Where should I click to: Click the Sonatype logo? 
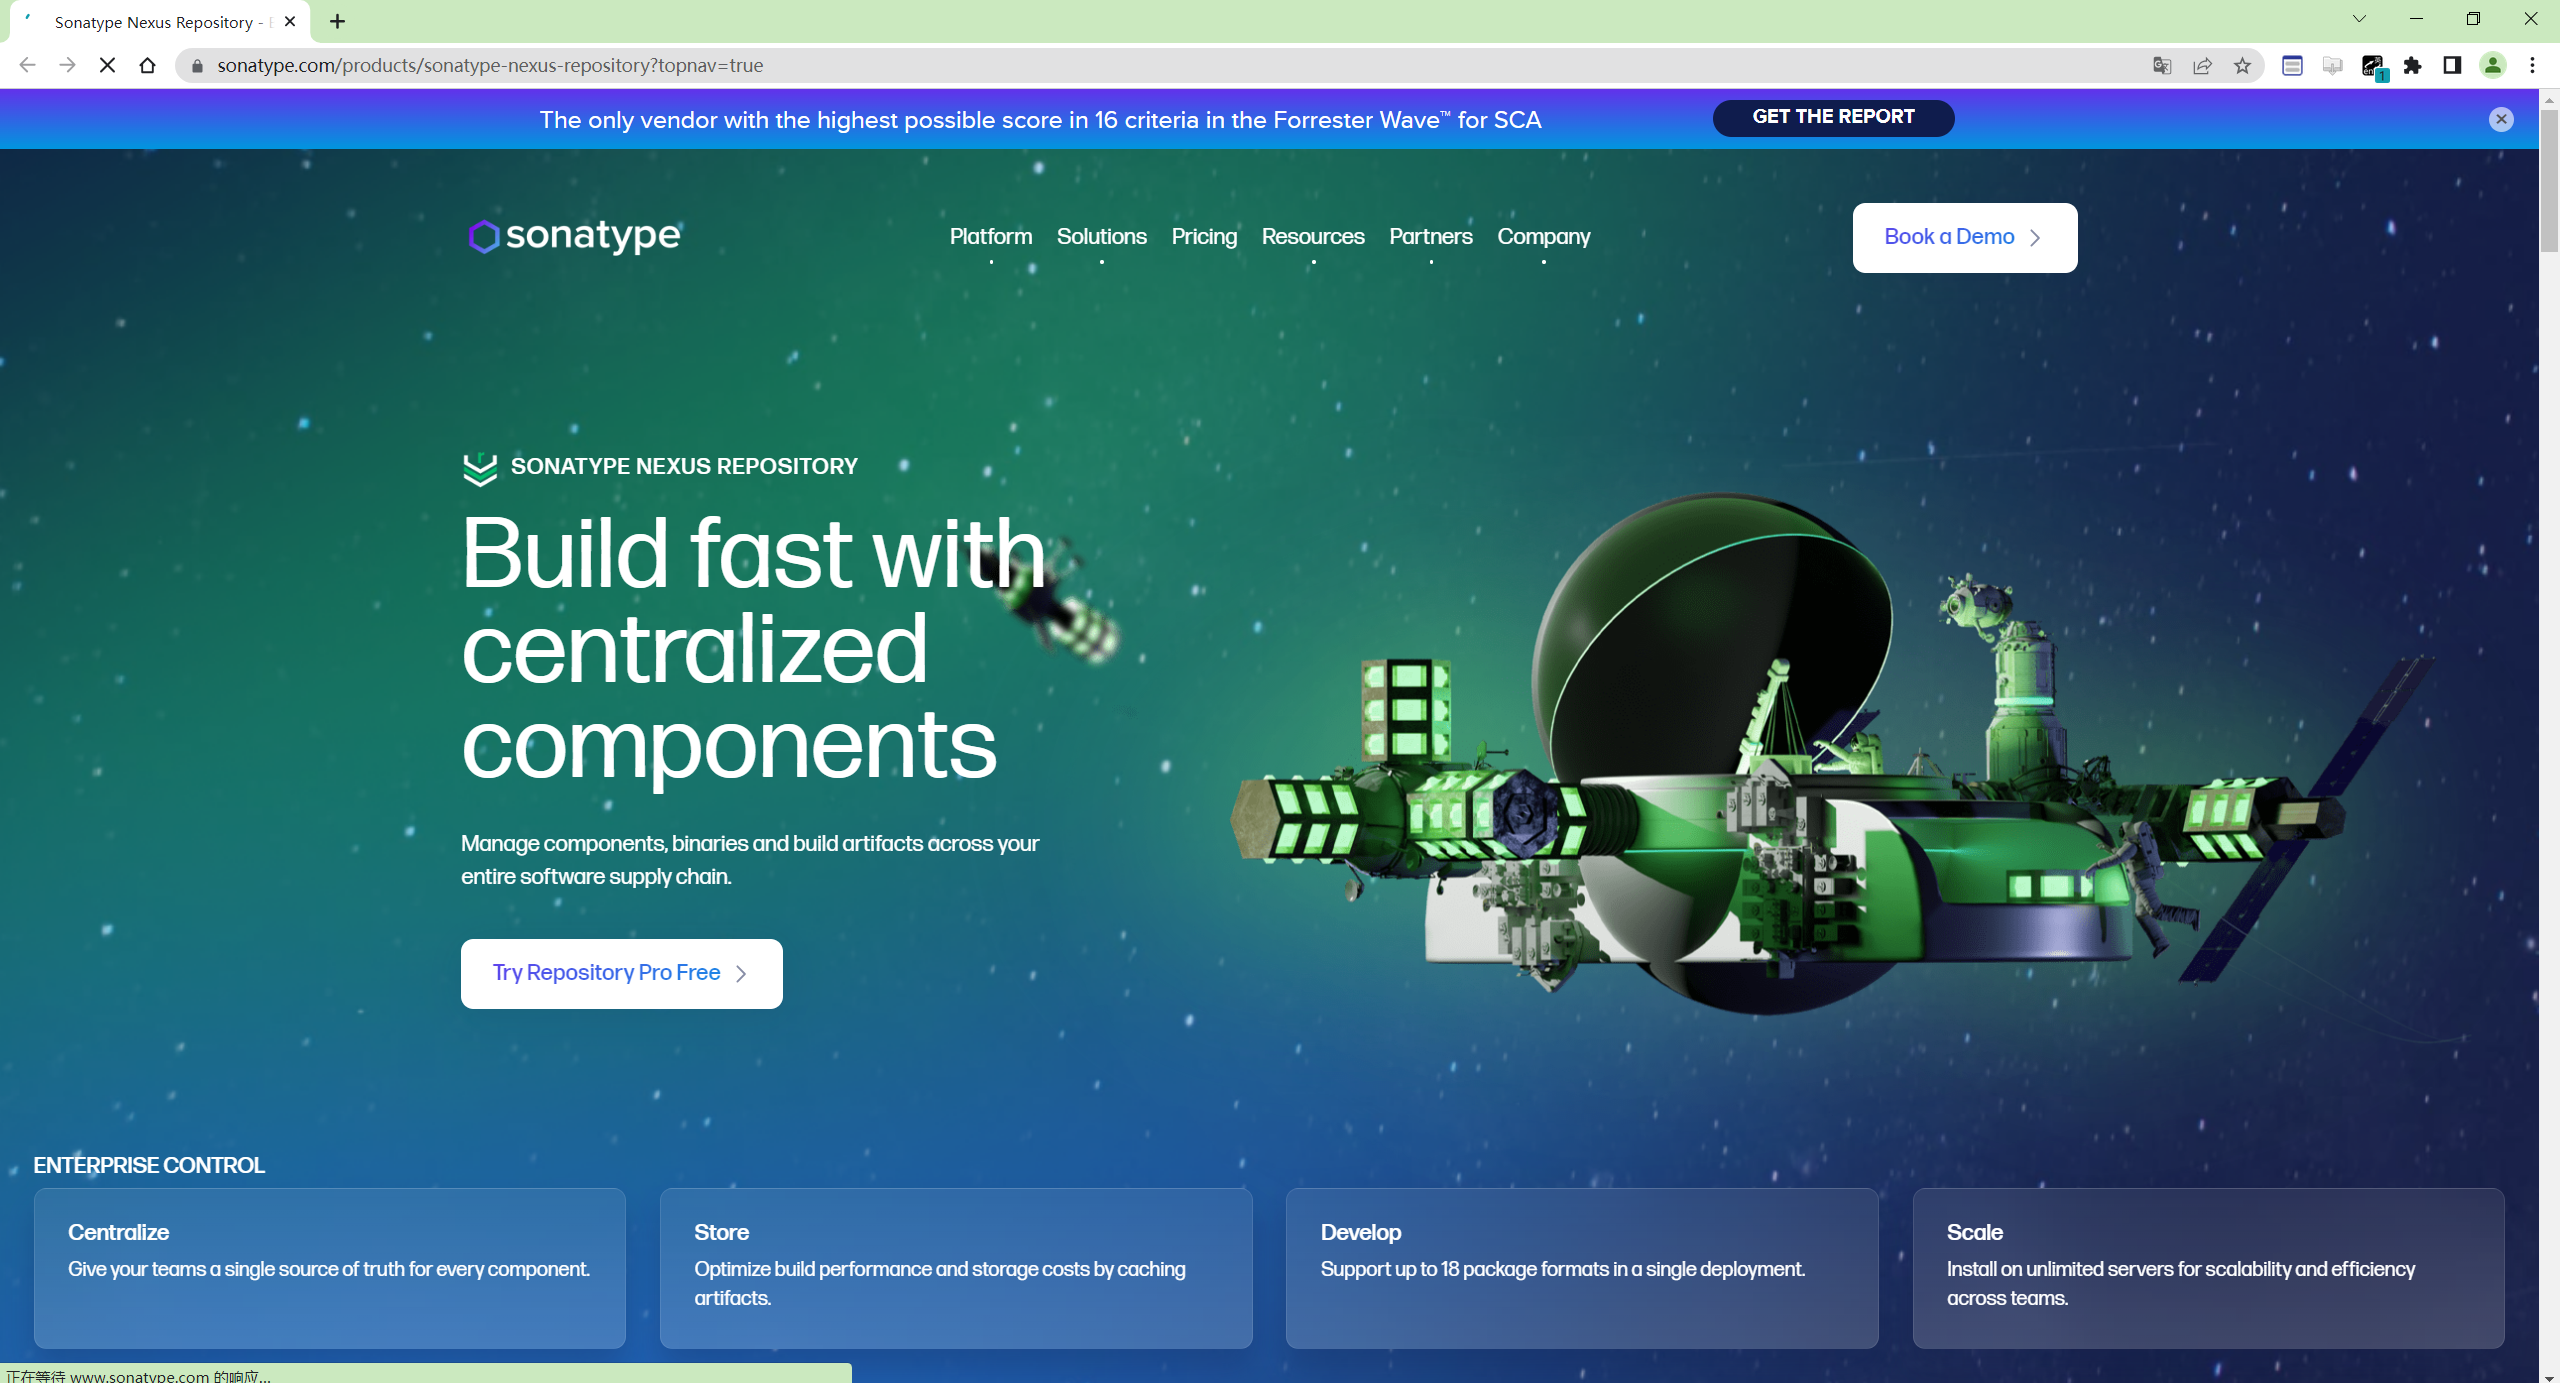(575, 236)
